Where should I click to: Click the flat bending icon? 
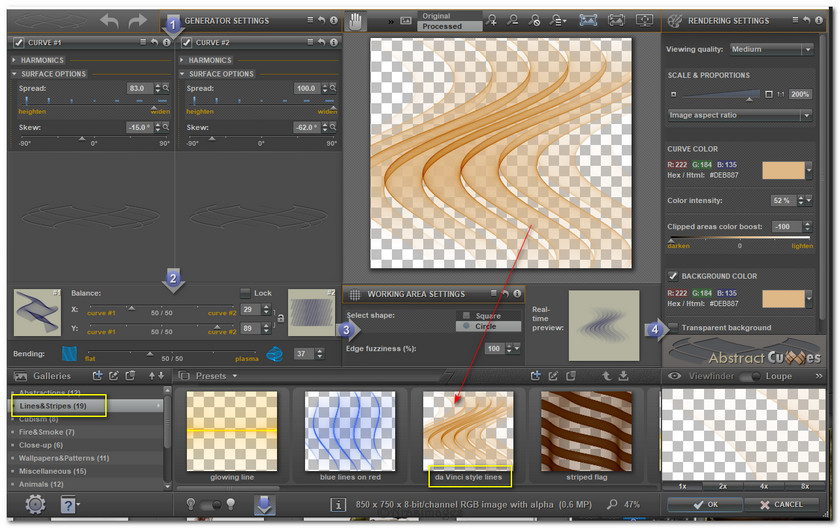70,353
